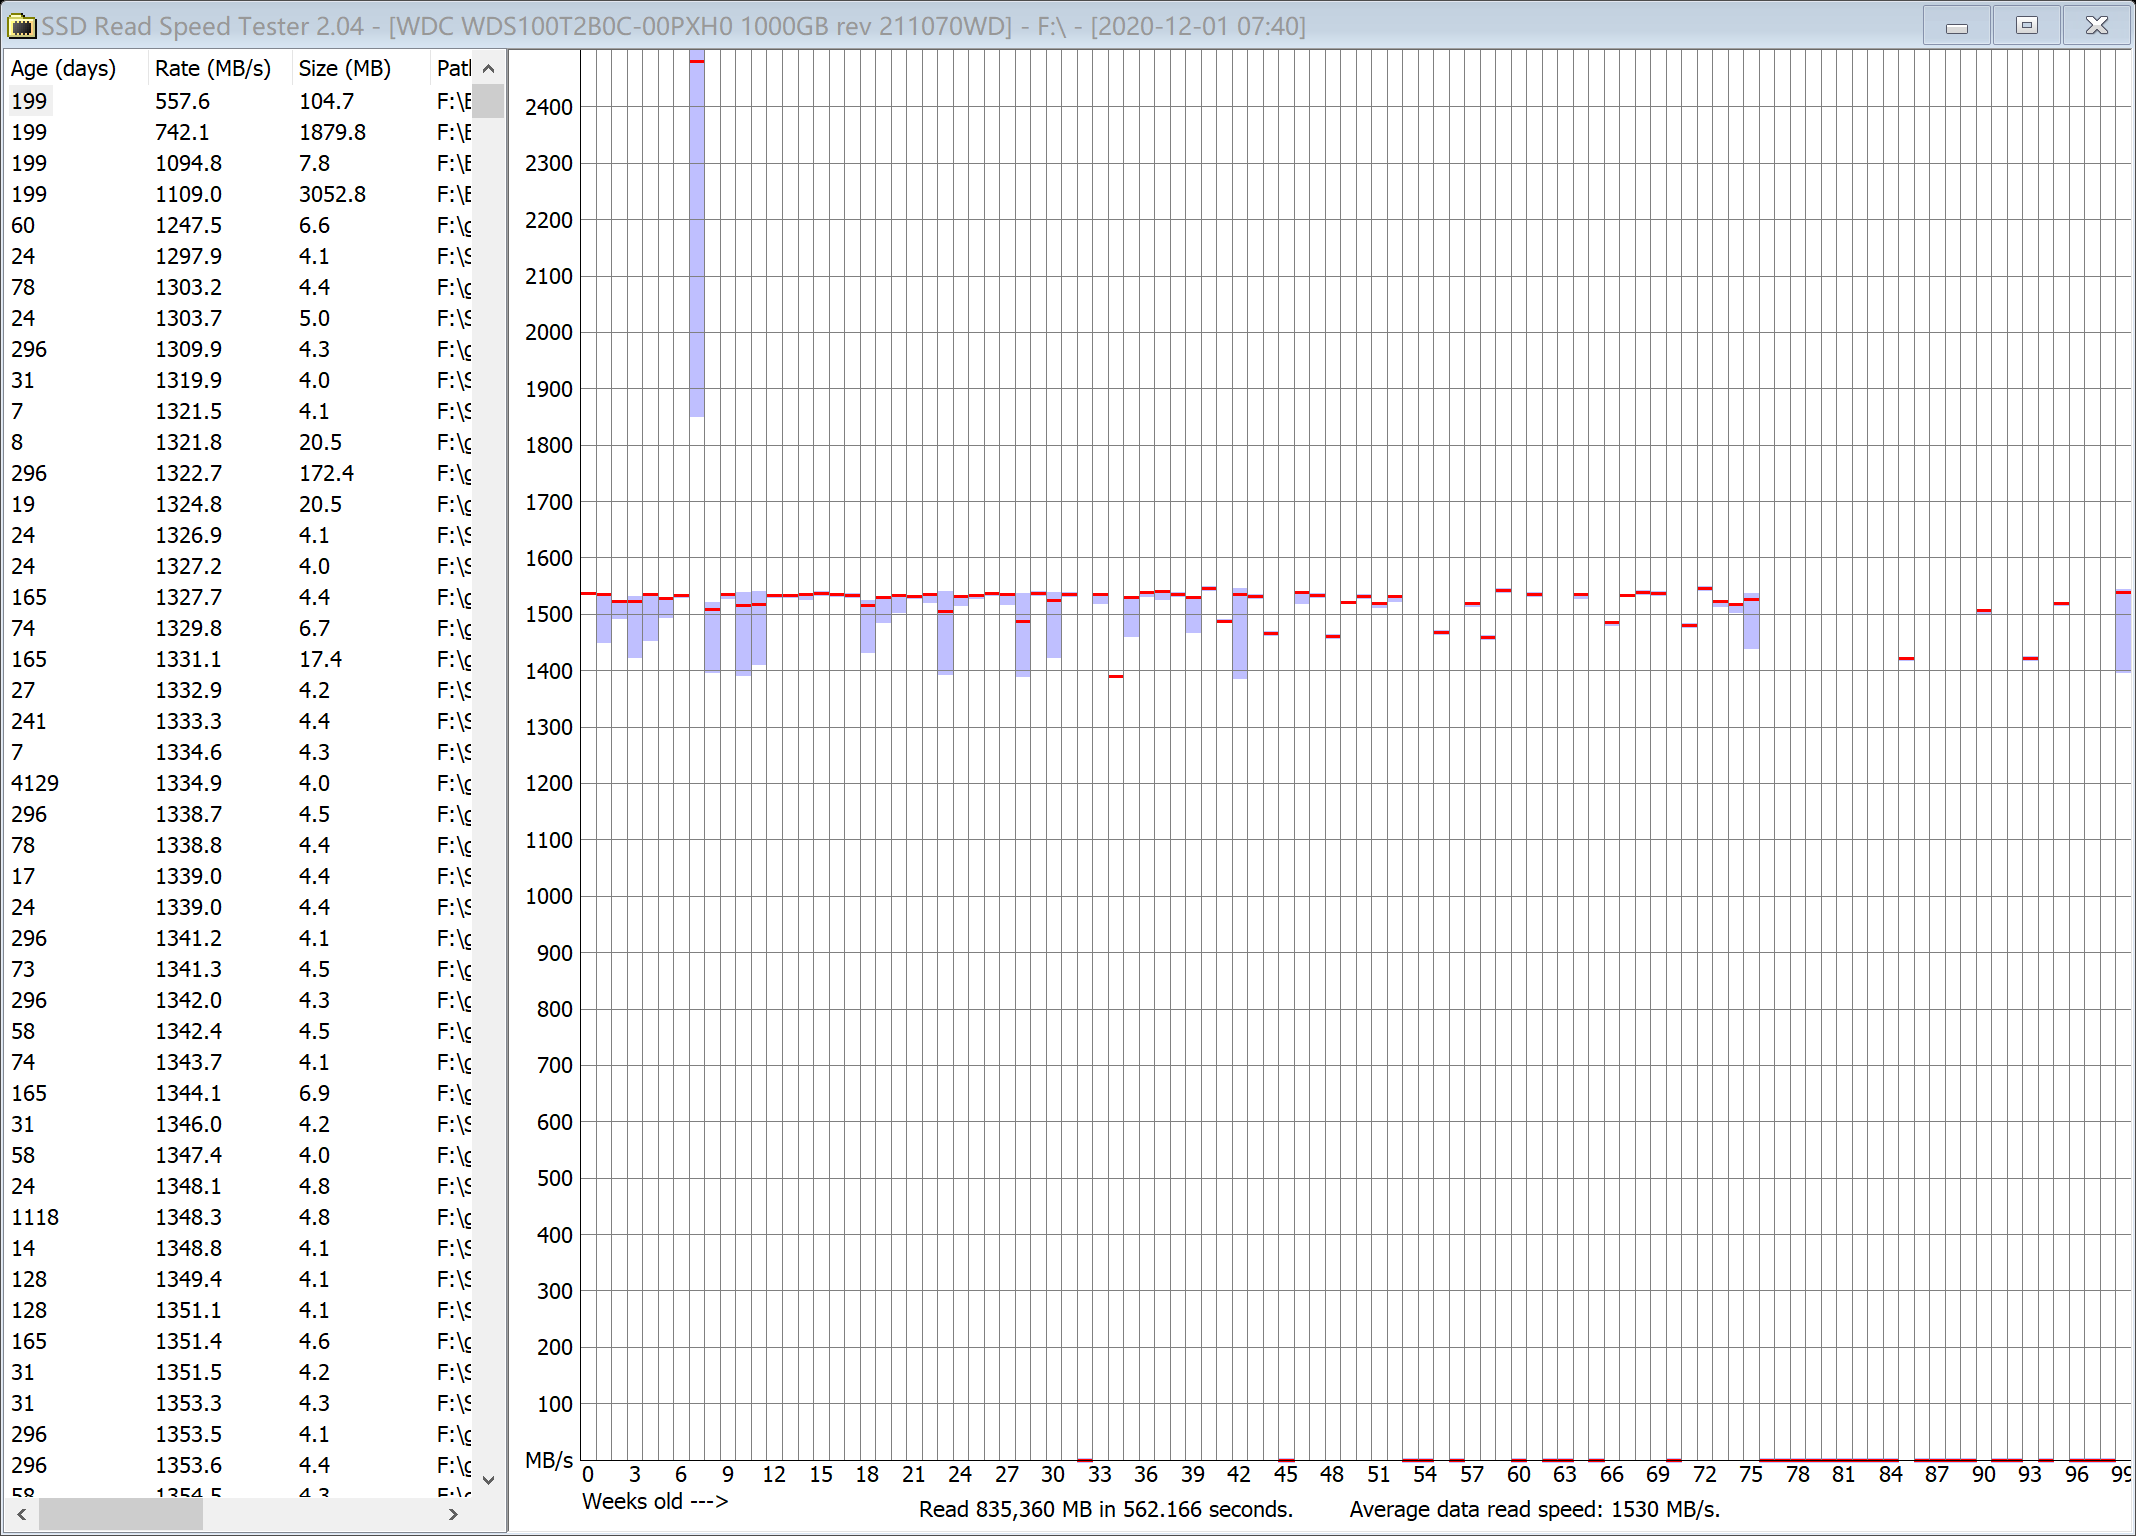Select row with rate 557.6 MB/s
2136x1536 pixels.
click(x=239, y=101)
